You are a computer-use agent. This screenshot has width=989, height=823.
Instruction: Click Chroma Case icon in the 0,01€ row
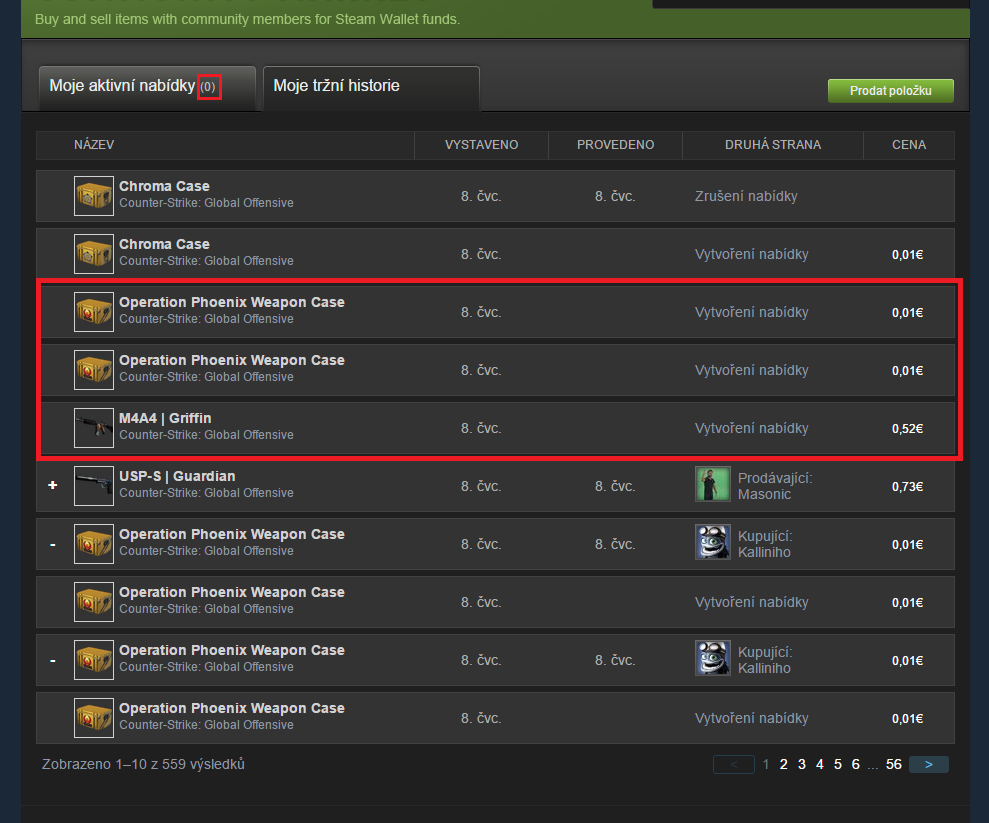click(94, 254)
